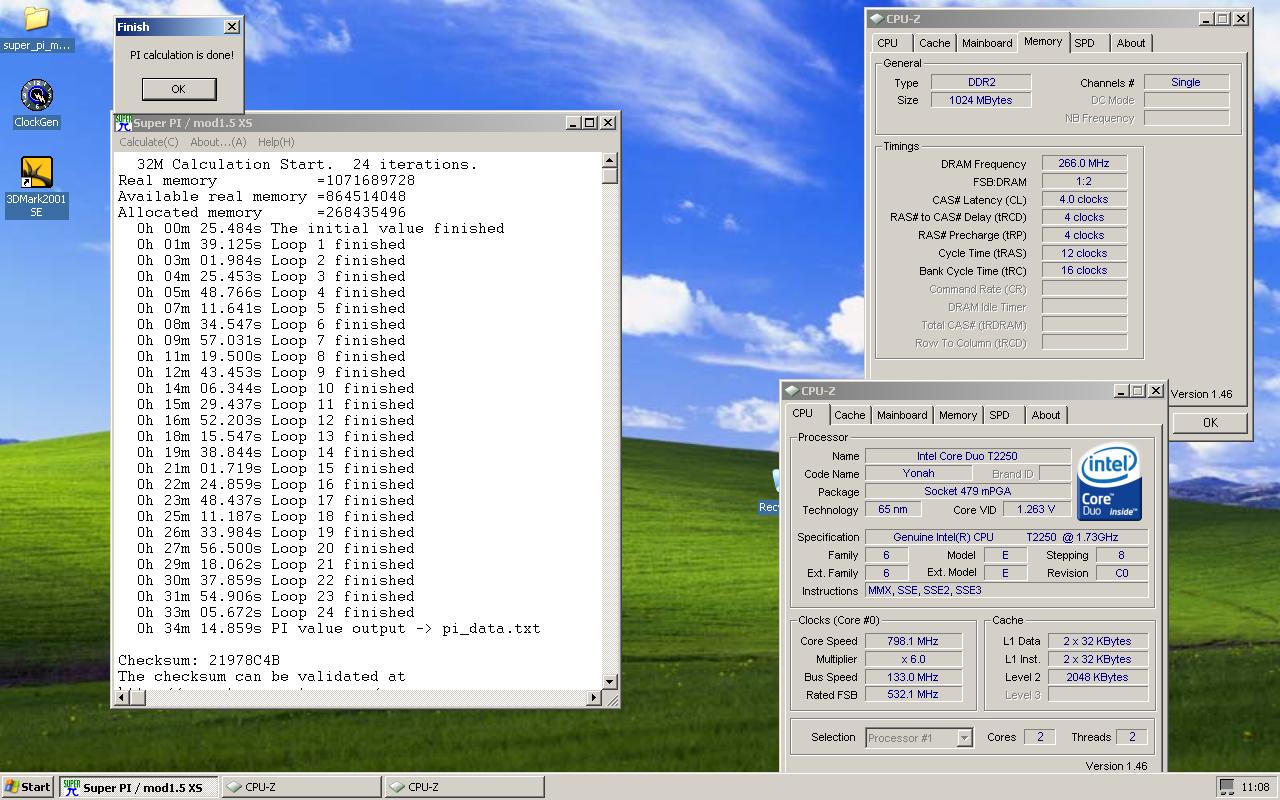Click the Channels # Single field
This screenshot has height=800, width=1280.
click(1186, 82)
